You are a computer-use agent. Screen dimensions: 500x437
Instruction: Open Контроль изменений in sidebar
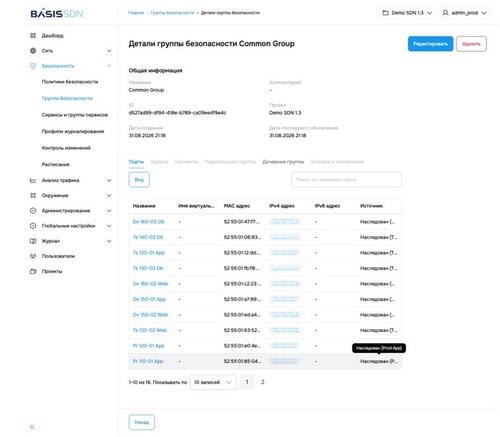66,148
